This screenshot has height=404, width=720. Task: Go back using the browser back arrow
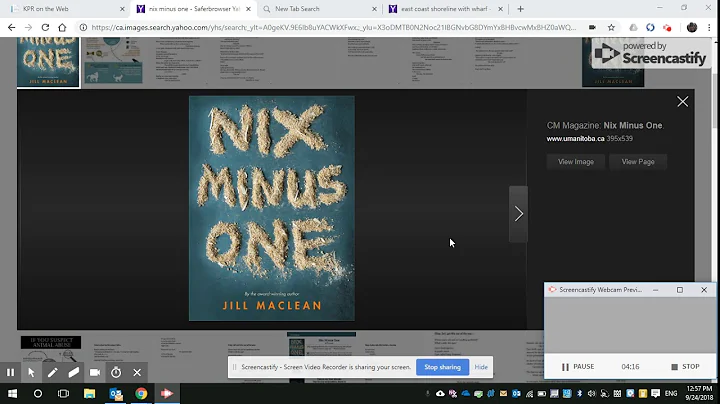pyautogui.click(x=11, y=28)
